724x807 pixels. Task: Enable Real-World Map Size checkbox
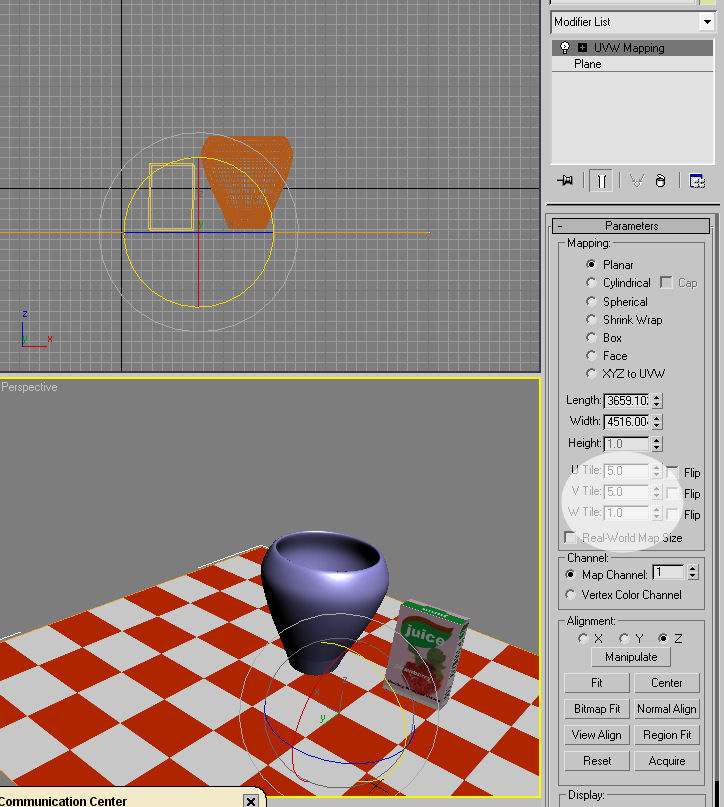coord(570,538)
